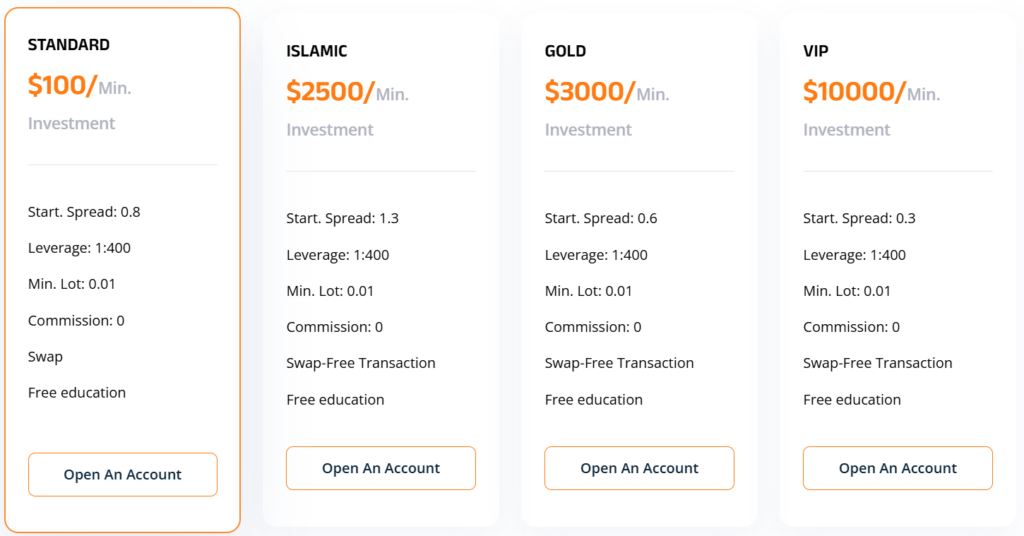Click Start. Spread: 0.8 in Standard card
The image size is (1024, 536).
[x=84, y=212]
